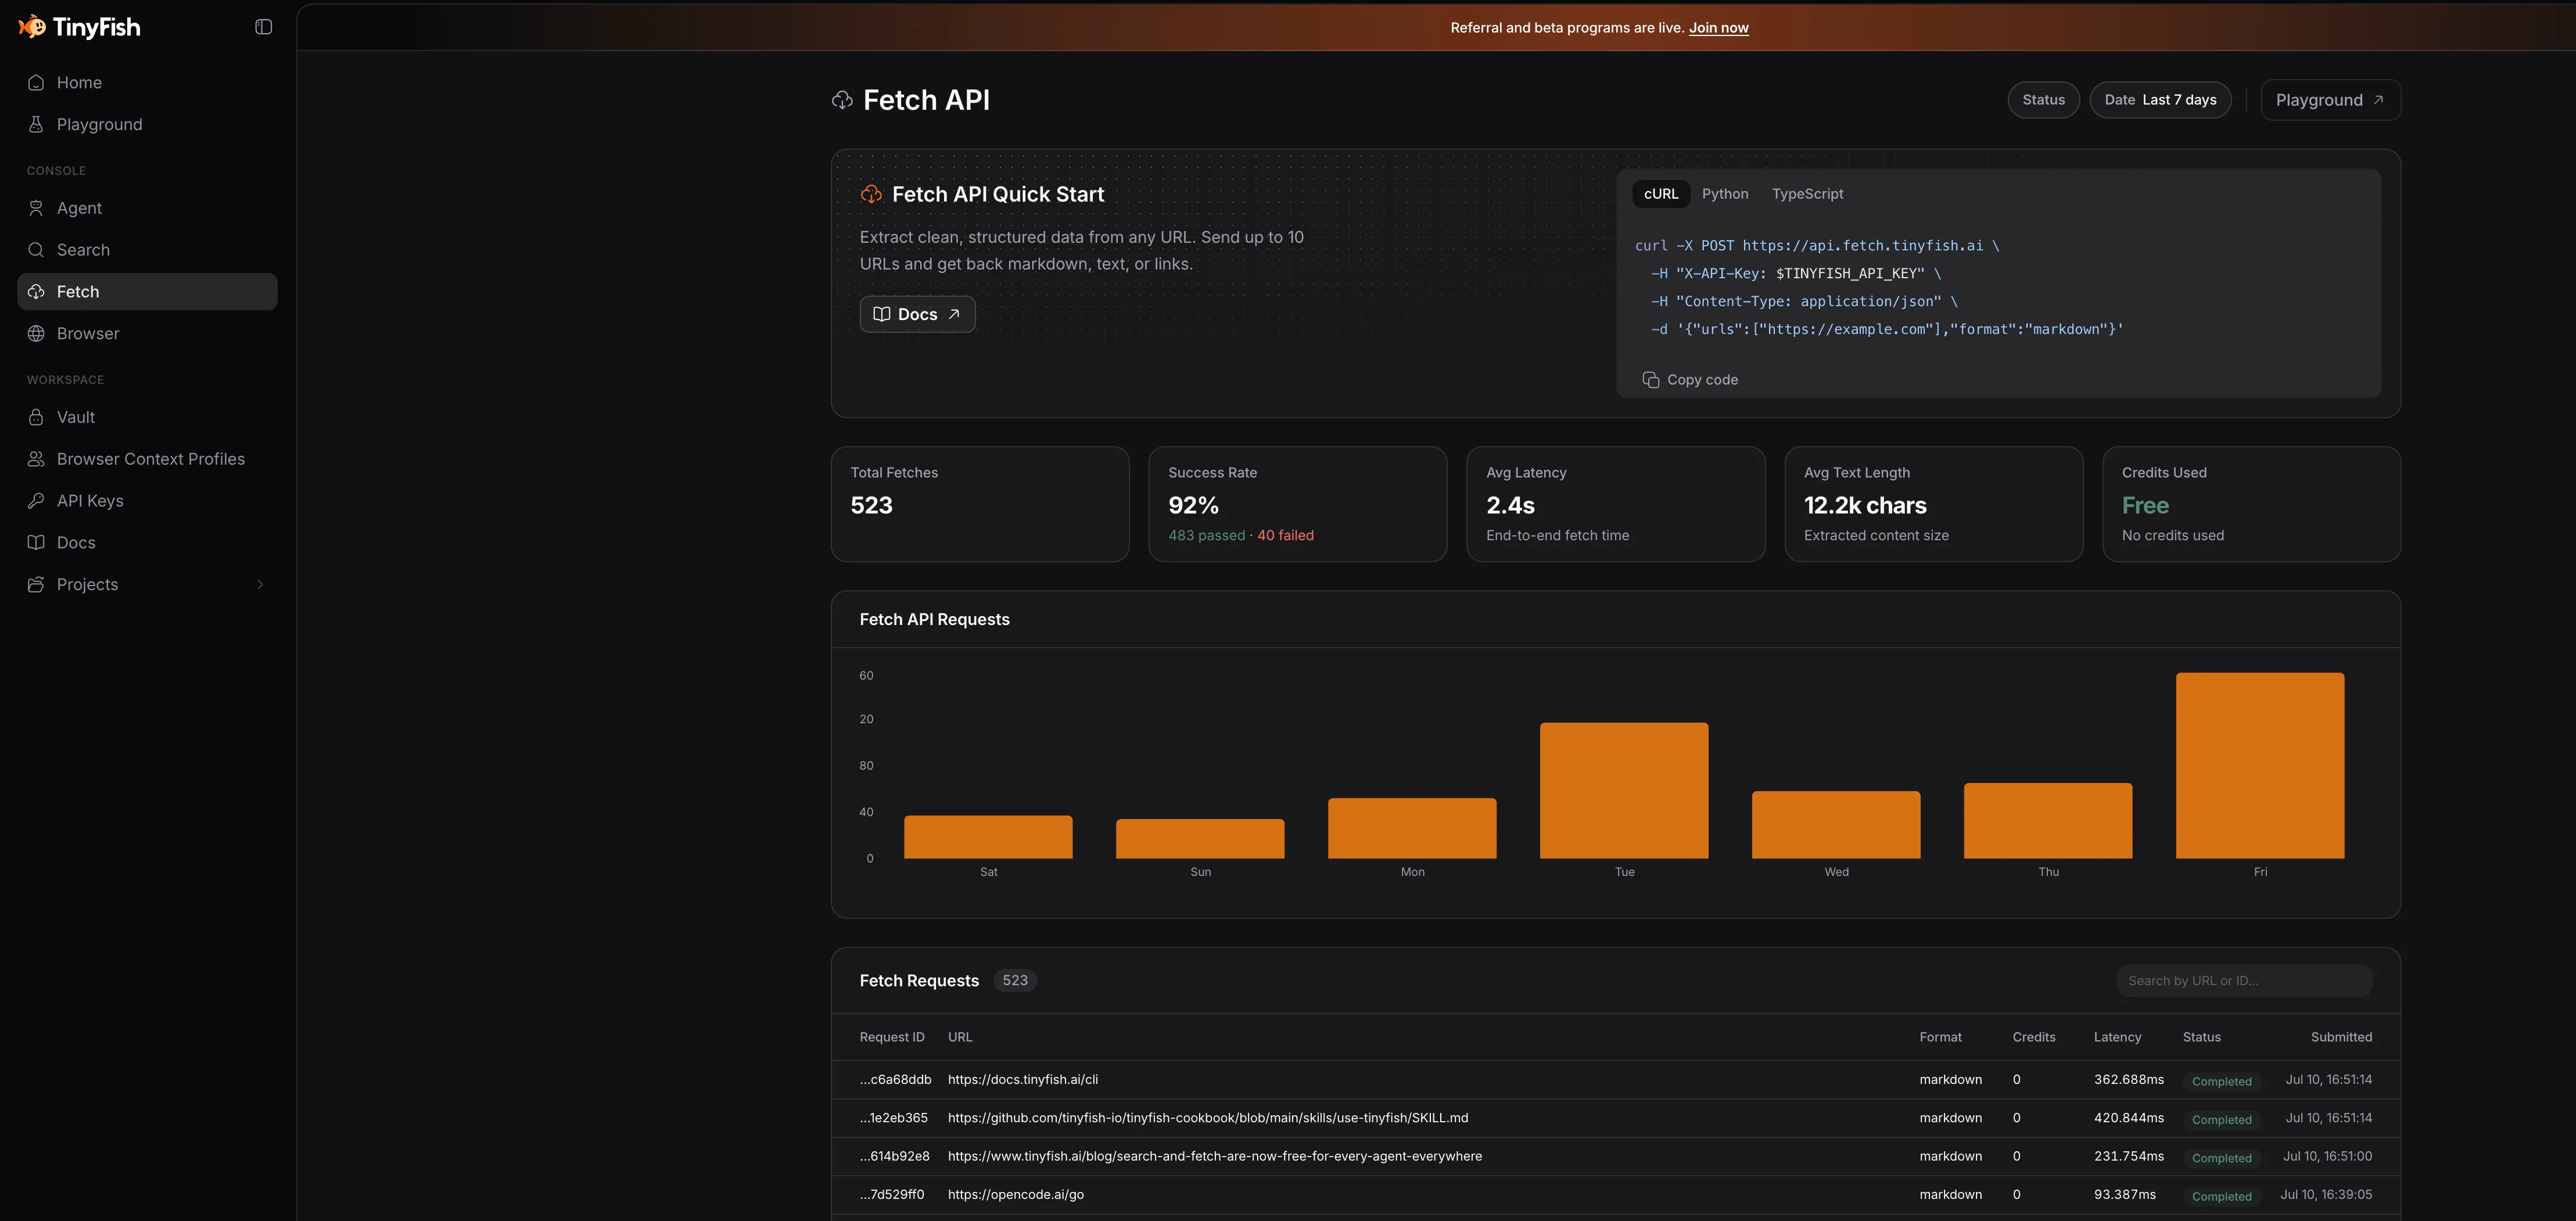Click the Monday bar in the chart
Viewport: 2576px width, 1221px height.
tap(1412, 828)
